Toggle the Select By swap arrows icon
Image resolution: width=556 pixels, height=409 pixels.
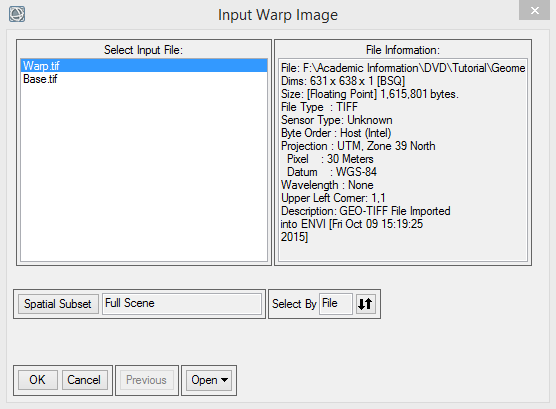tap(365, 304)
